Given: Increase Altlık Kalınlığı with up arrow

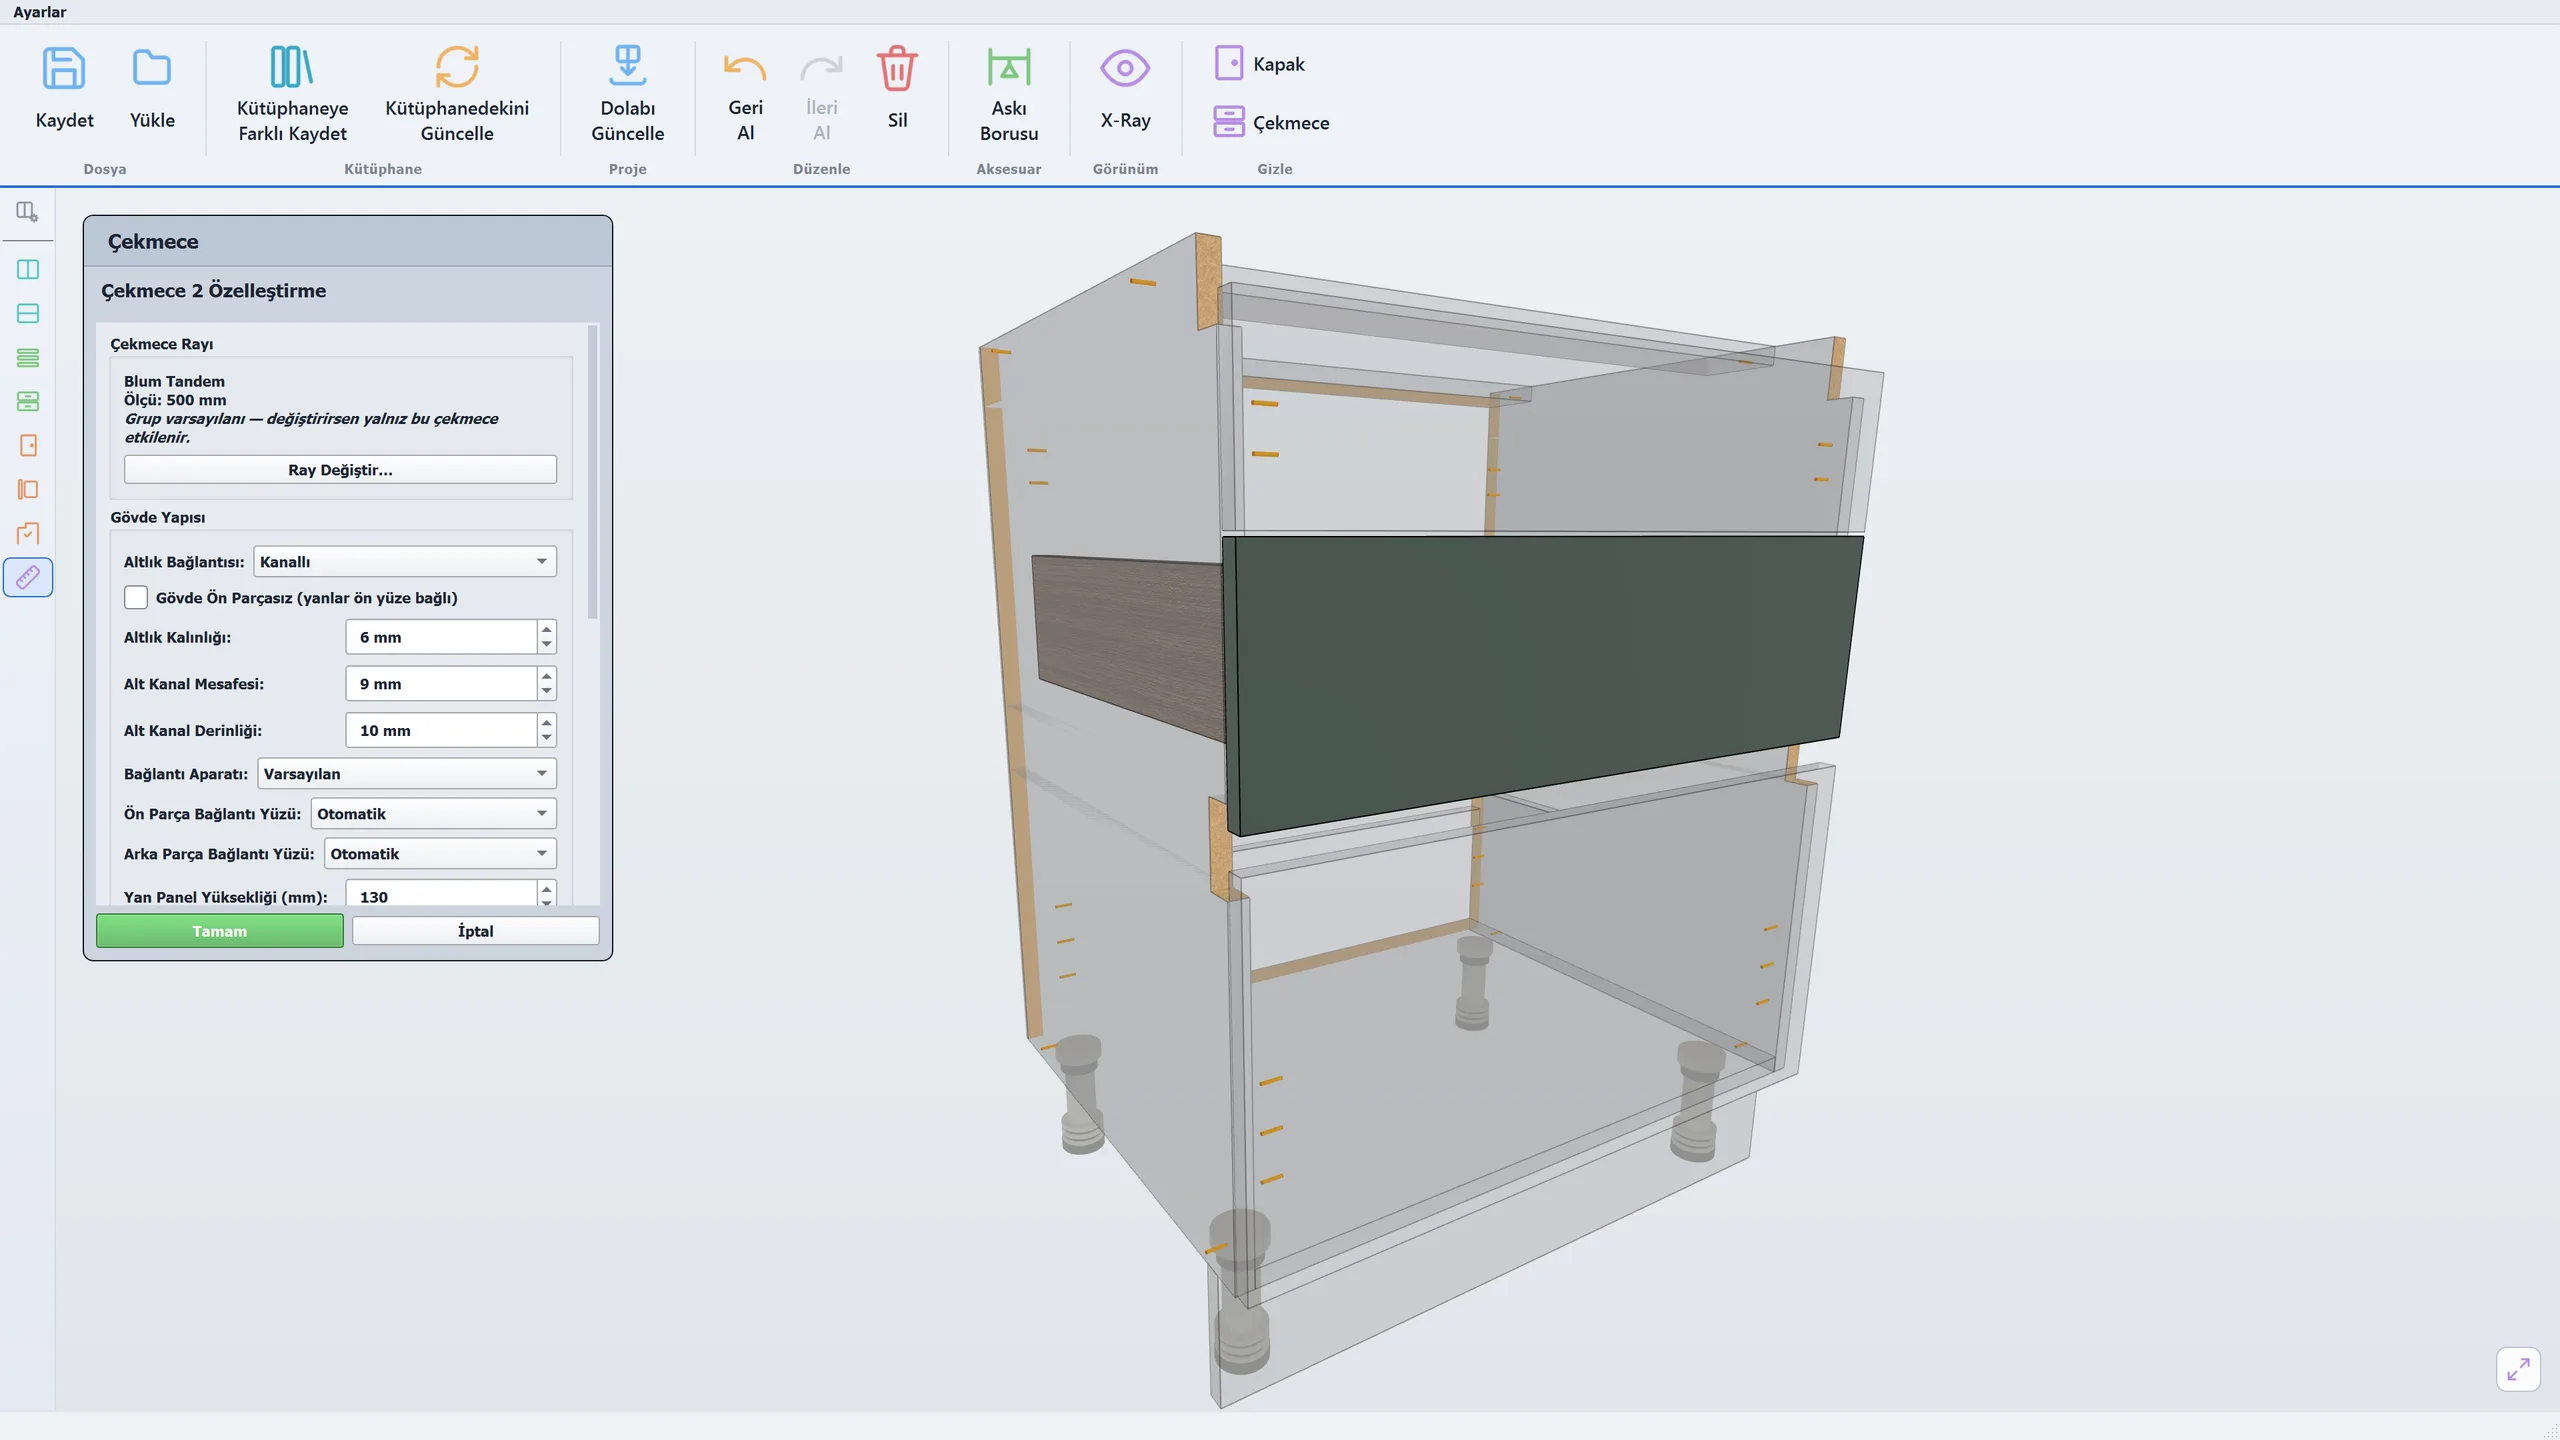Looking at the screenshot, I should pyautogui.click(x=546, y=629).
